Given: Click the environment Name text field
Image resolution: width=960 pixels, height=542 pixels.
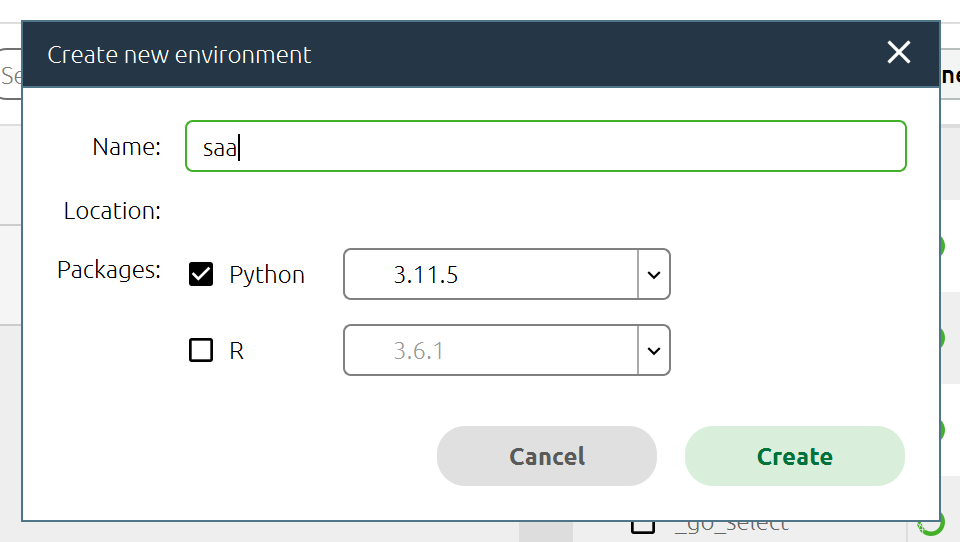Looking at the screenshot, I should 545,147.
